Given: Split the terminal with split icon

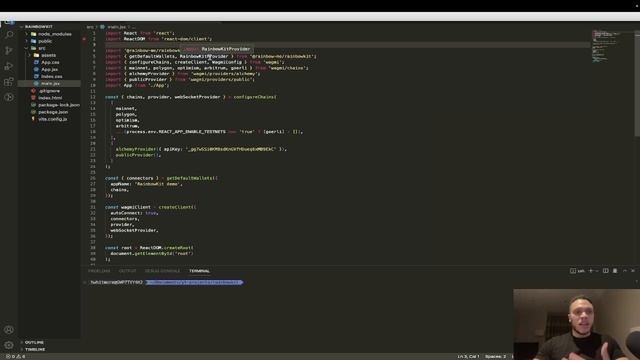Looking at the screenshot, I should [x=606, y=271].
